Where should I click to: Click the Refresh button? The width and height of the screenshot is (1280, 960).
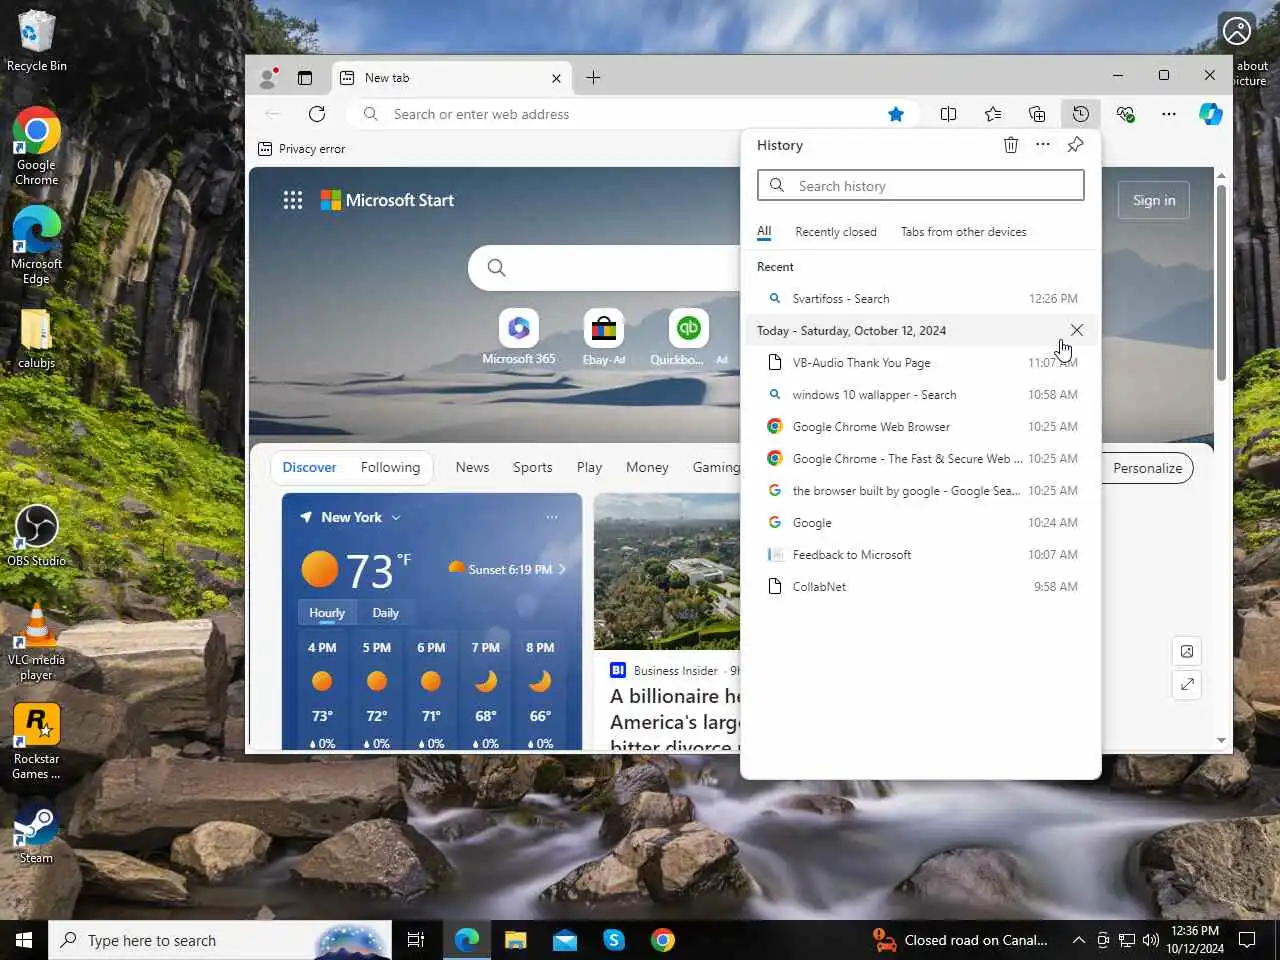click(x=317, y=114)
